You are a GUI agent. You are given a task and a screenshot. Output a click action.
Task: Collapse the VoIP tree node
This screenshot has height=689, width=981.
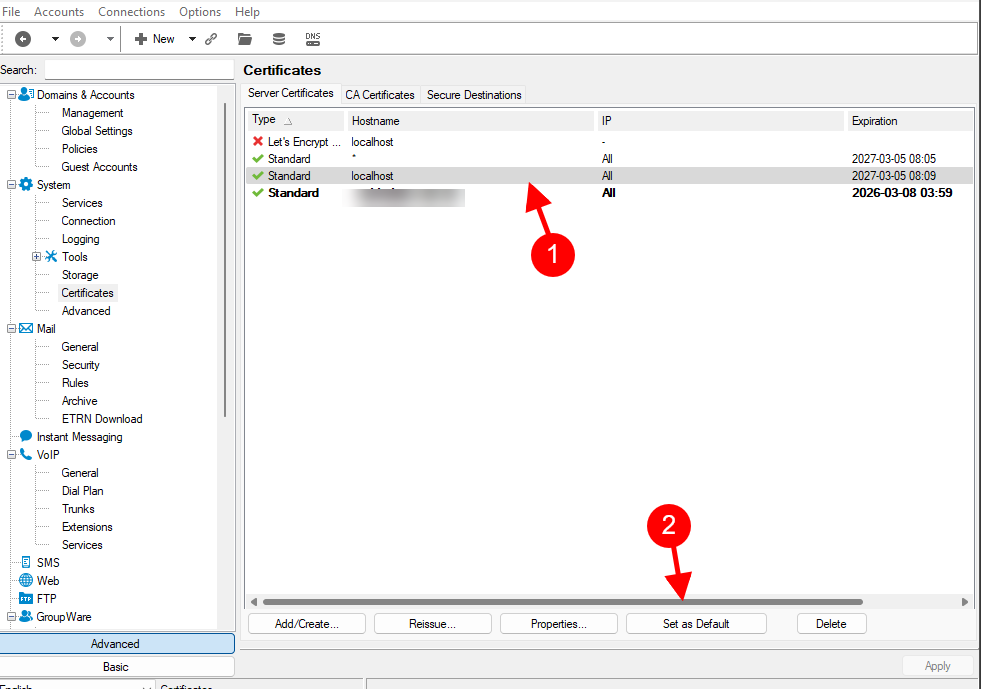[11, 455]
